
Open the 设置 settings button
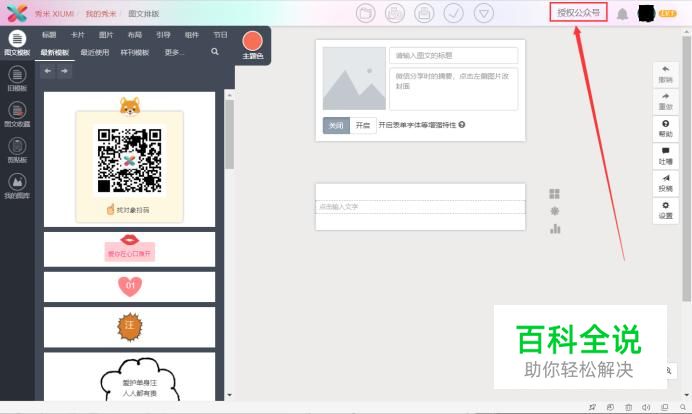666,211
